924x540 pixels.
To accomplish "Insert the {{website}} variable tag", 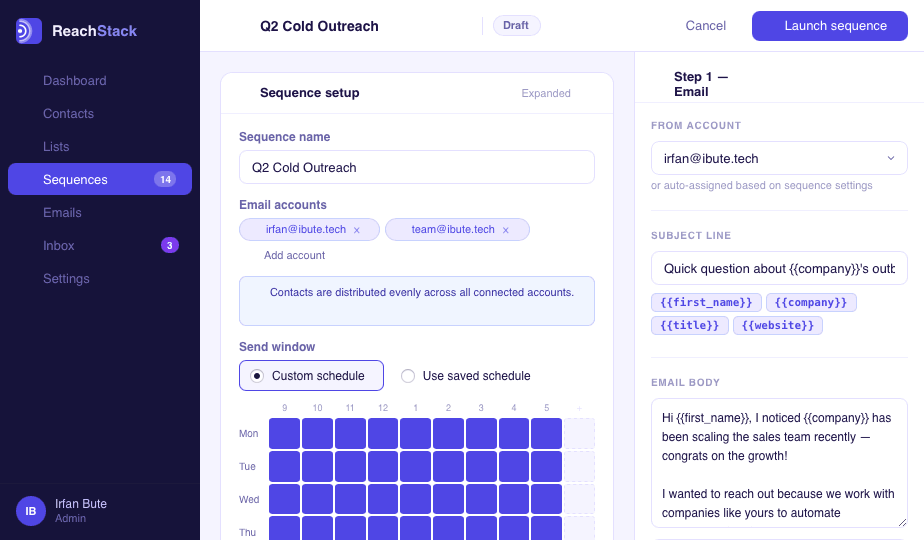I will (x=777, y=325).
